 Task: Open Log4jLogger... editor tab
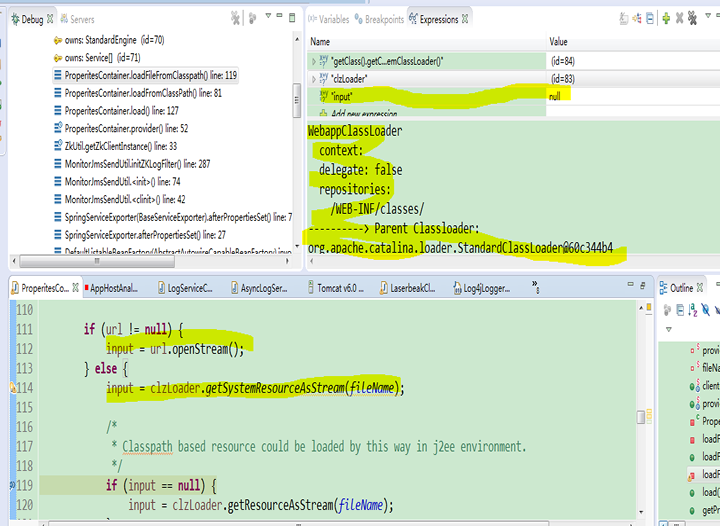point(482,288)
